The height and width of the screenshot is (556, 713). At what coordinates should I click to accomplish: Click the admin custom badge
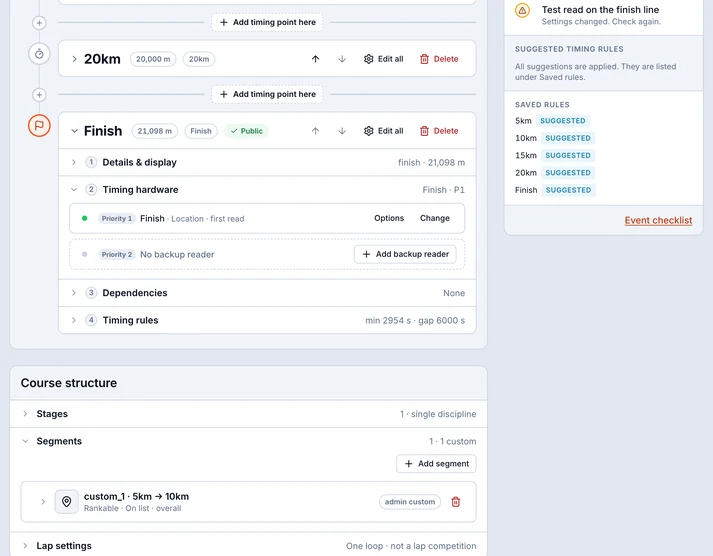tap(410, 502)
